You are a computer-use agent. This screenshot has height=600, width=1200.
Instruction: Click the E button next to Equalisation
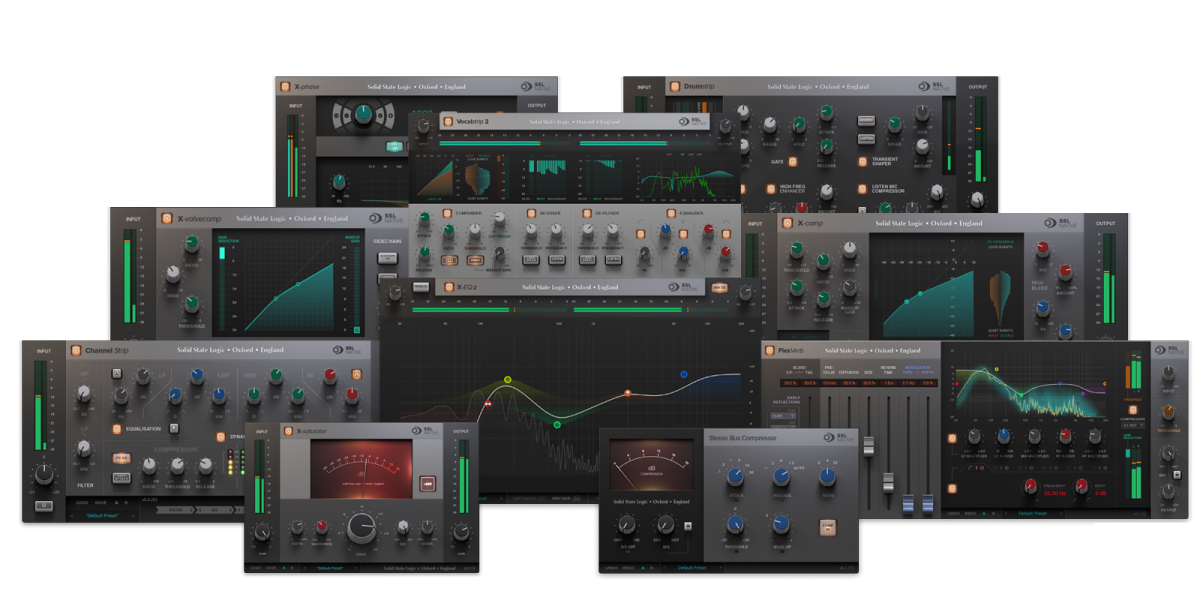point(174,428)
